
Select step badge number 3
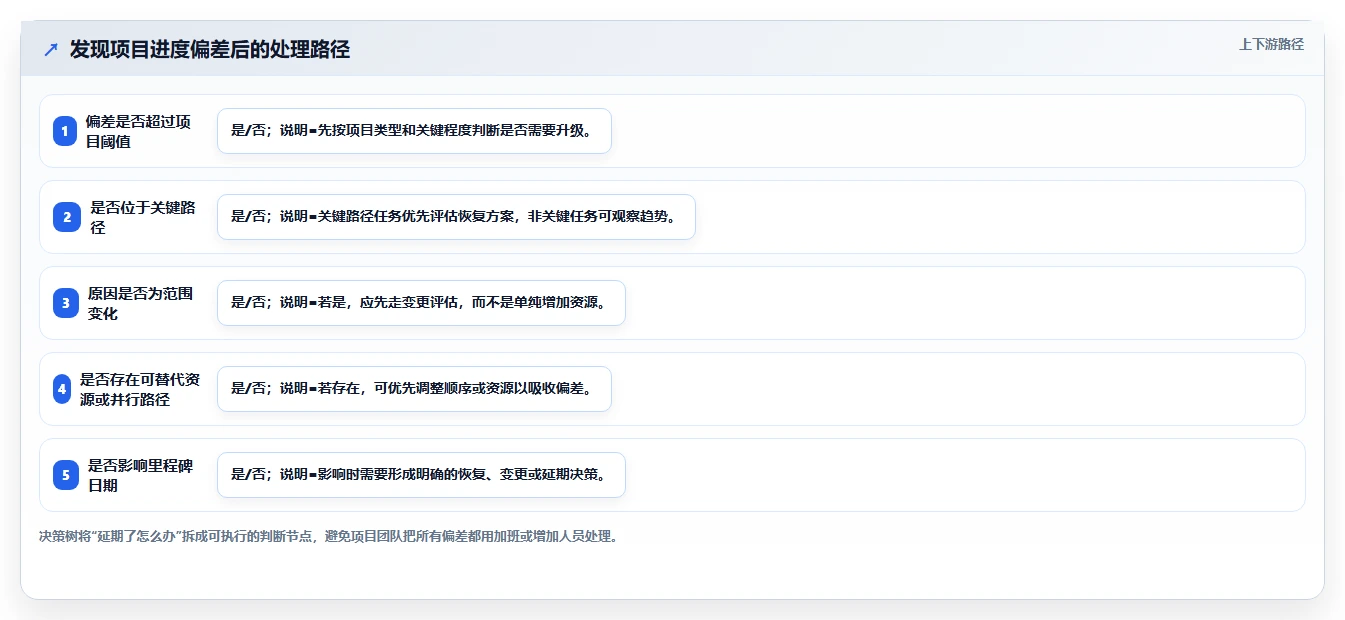(x=66, y=303)
